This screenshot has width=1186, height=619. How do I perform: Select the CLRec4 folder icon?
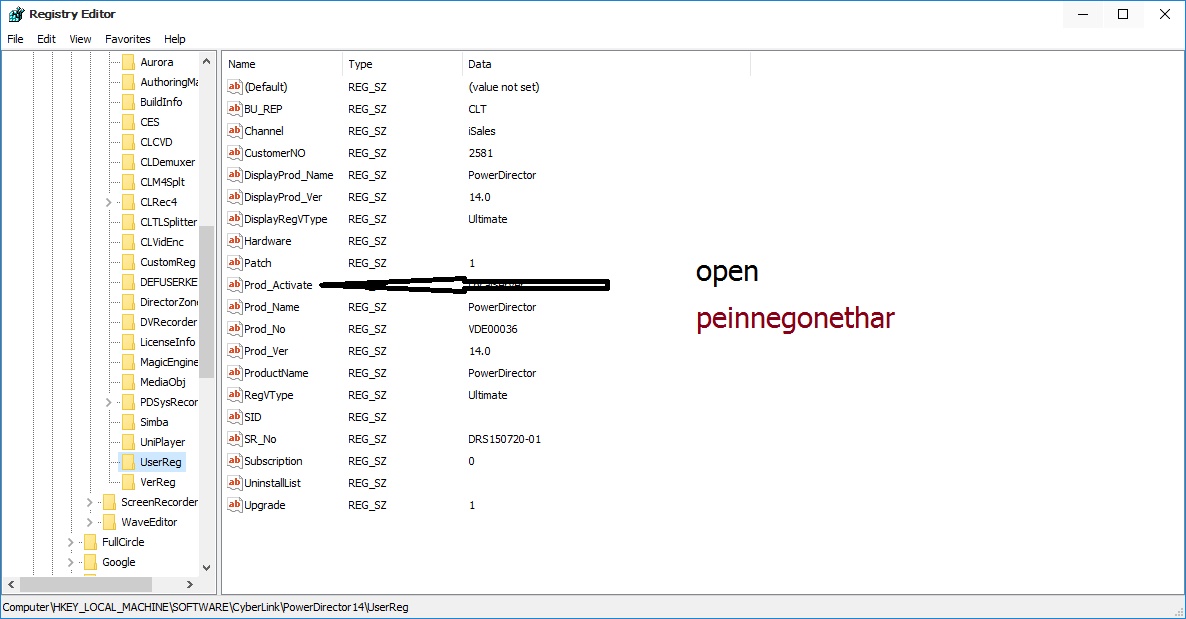[129, 202]
